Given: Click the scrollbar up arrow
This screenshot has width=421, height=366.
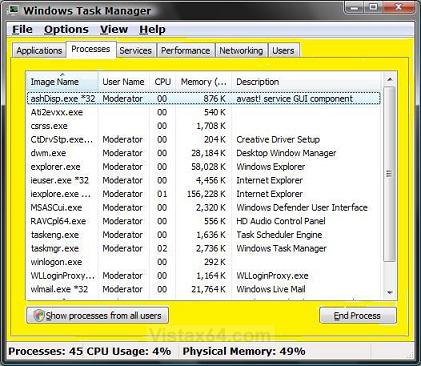Looking at the screenshot, I should pyautogui.click(x=389, y=80).
